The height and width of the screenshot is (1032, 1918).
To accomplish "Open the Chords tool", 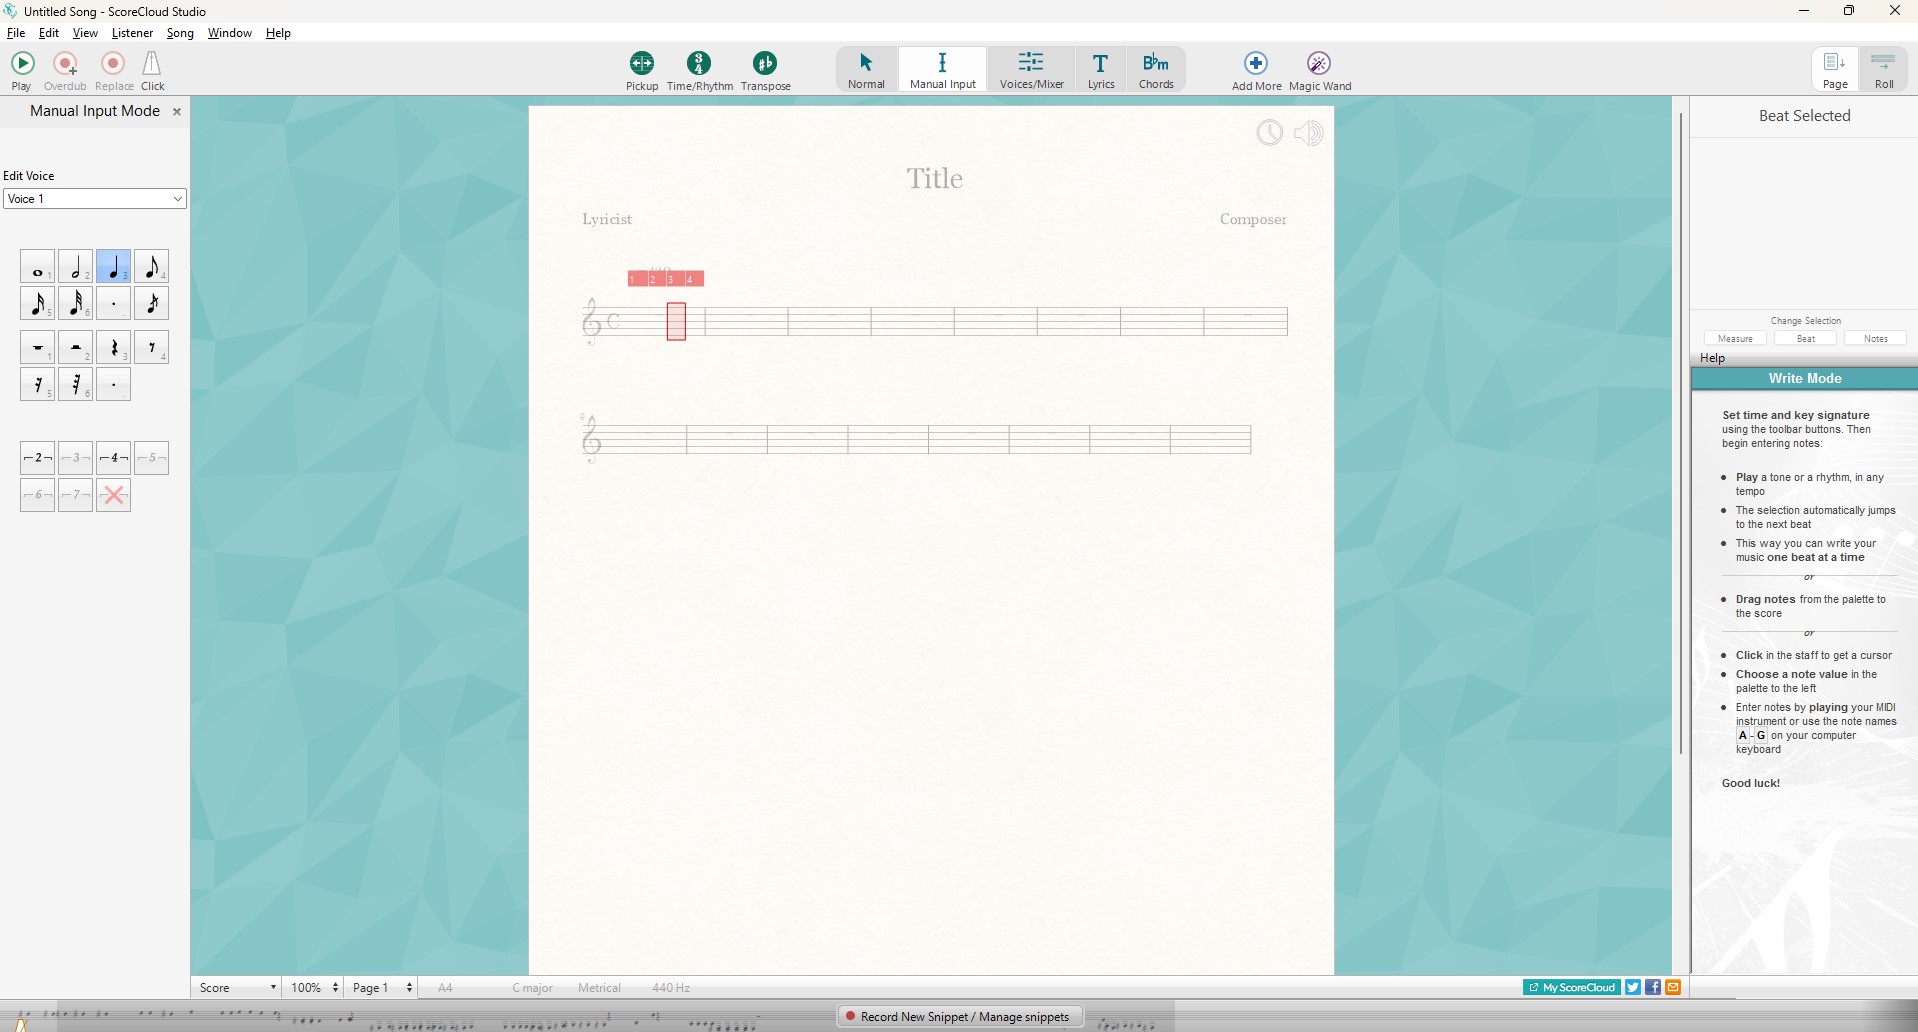I will [1155, 70].
